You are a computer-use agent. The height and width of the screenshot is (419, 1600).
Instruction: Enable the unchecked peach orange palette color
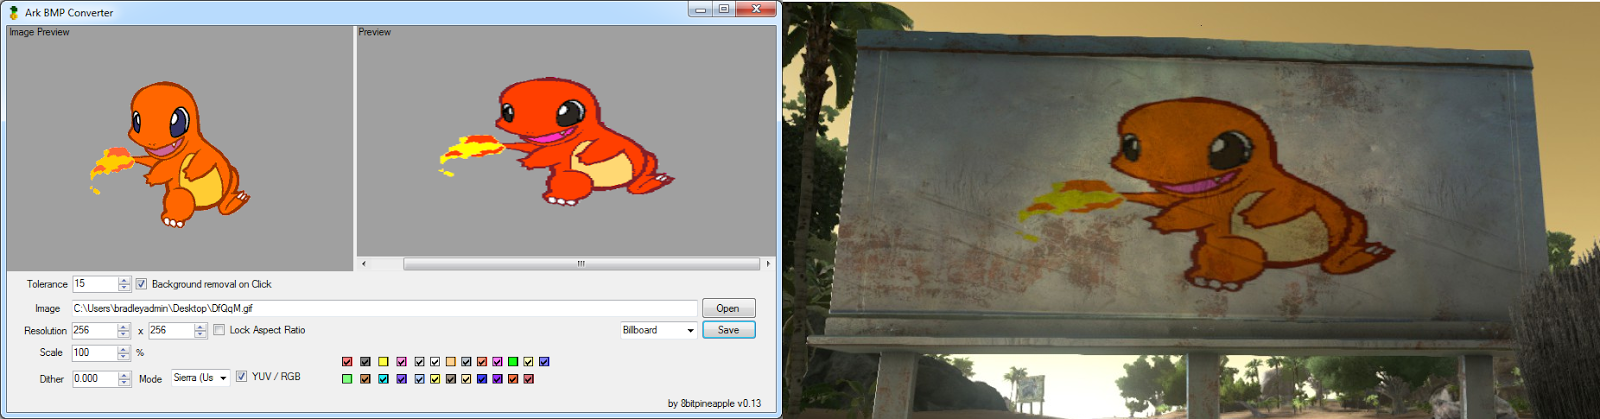pyautogui.click(x=451, y=362)
